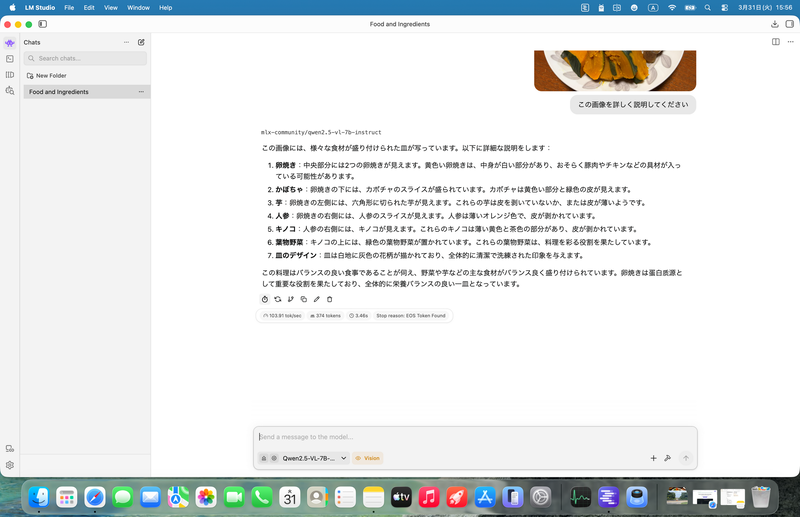The height and width of the screenshot is (517, 800).
Task: Click the message input field
Action: [x=475, y=437]
